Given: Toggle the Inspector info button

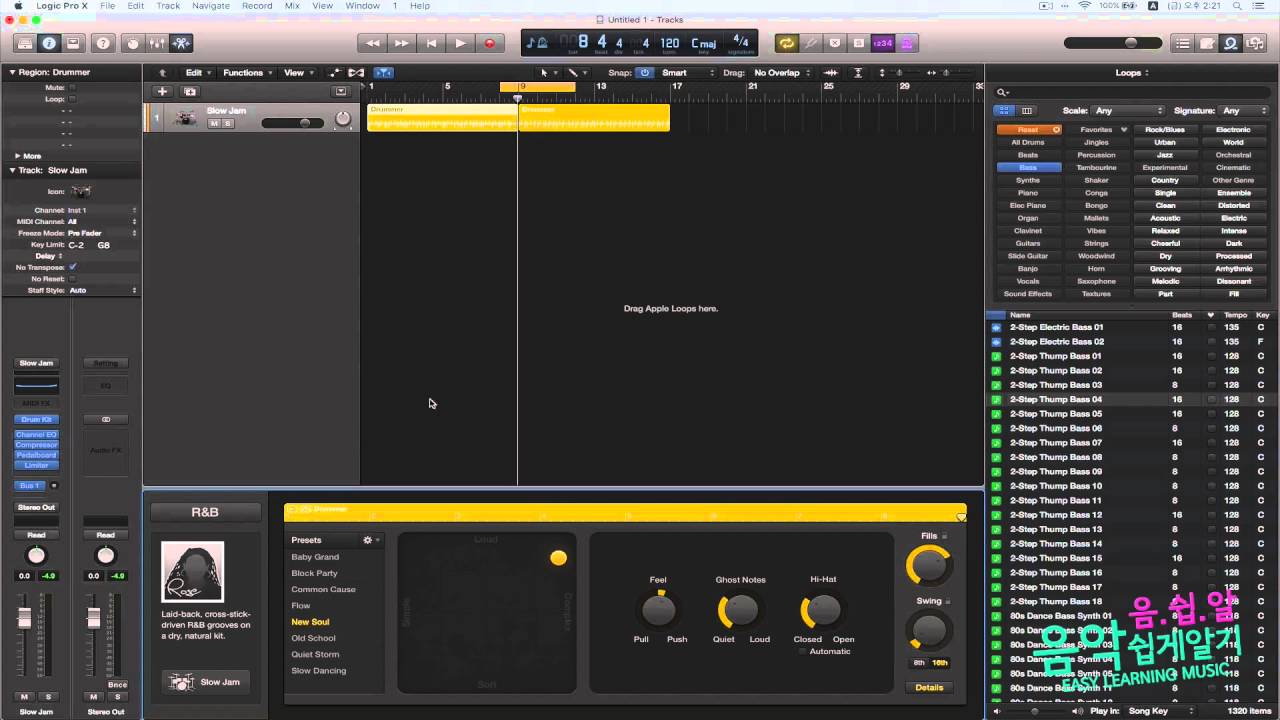Looking at the screenshot, I should coord(49,43).
